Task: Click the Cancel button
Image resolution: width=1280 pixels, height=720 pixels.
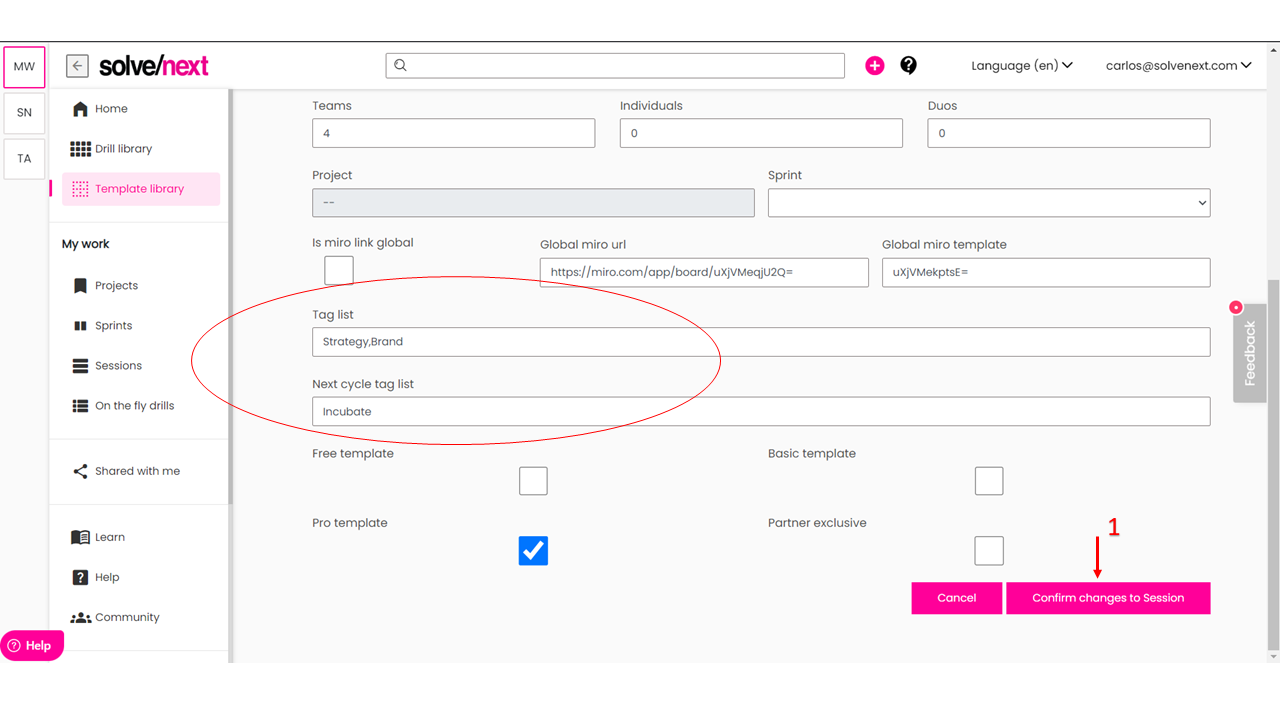Action: click(x=956, y=598)
